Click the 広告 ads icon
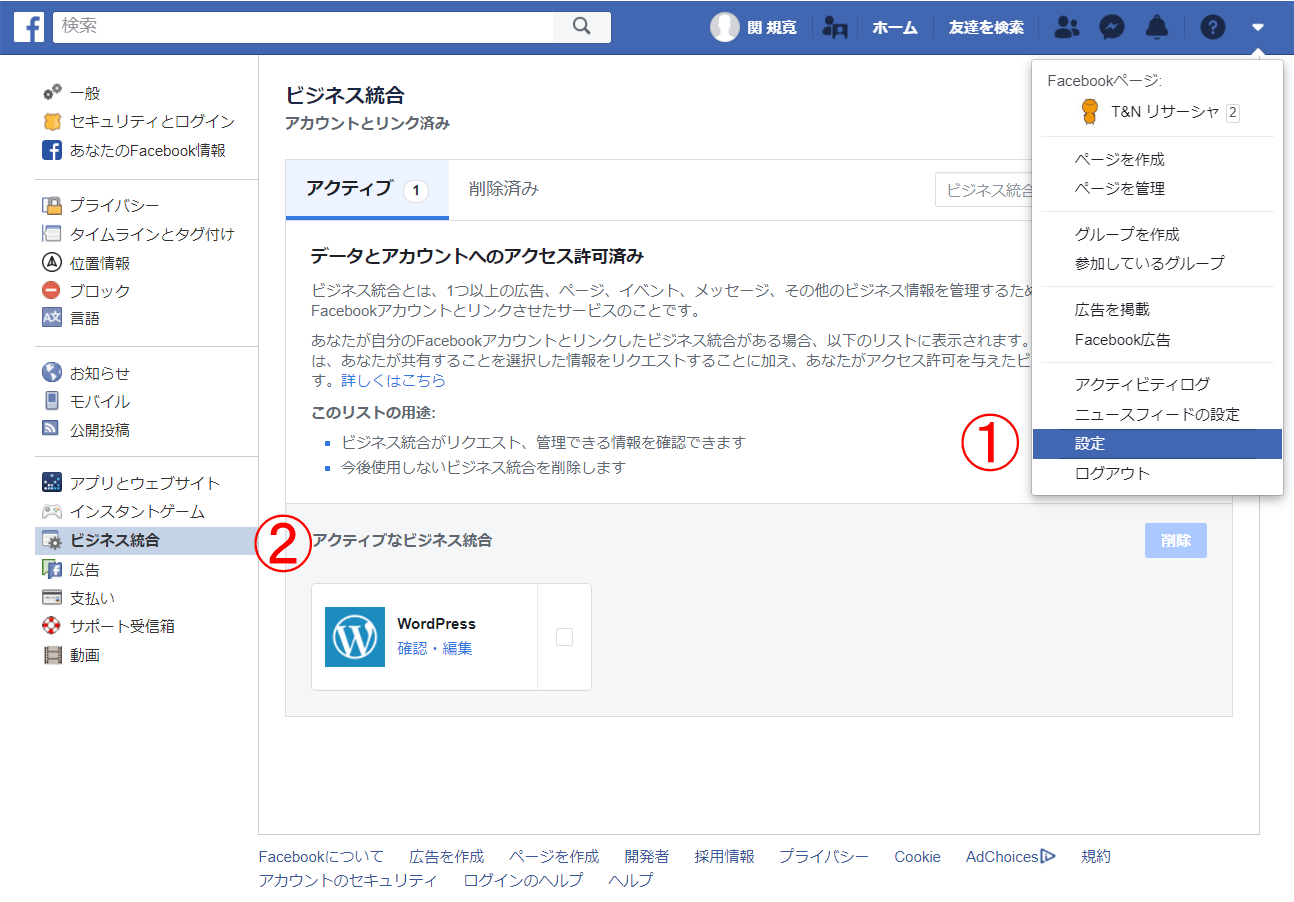1294x902 pixels. click(52, 569)
